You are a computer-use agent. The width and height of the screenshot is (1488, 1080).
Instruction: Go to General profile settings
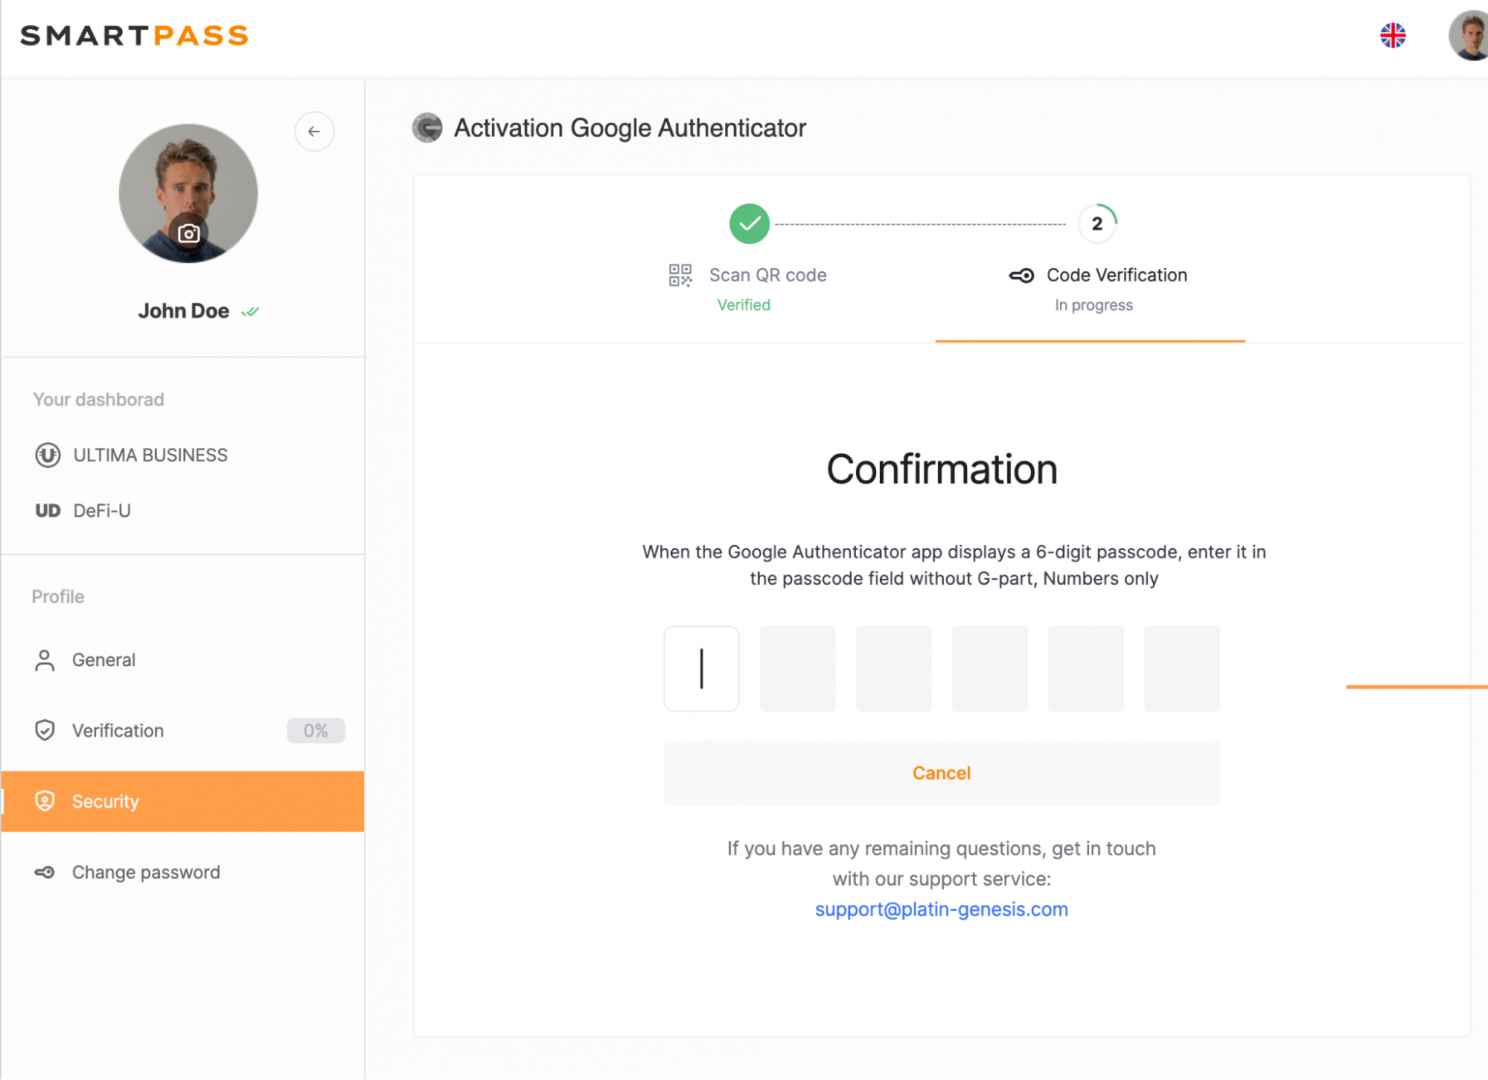(103, 660)
